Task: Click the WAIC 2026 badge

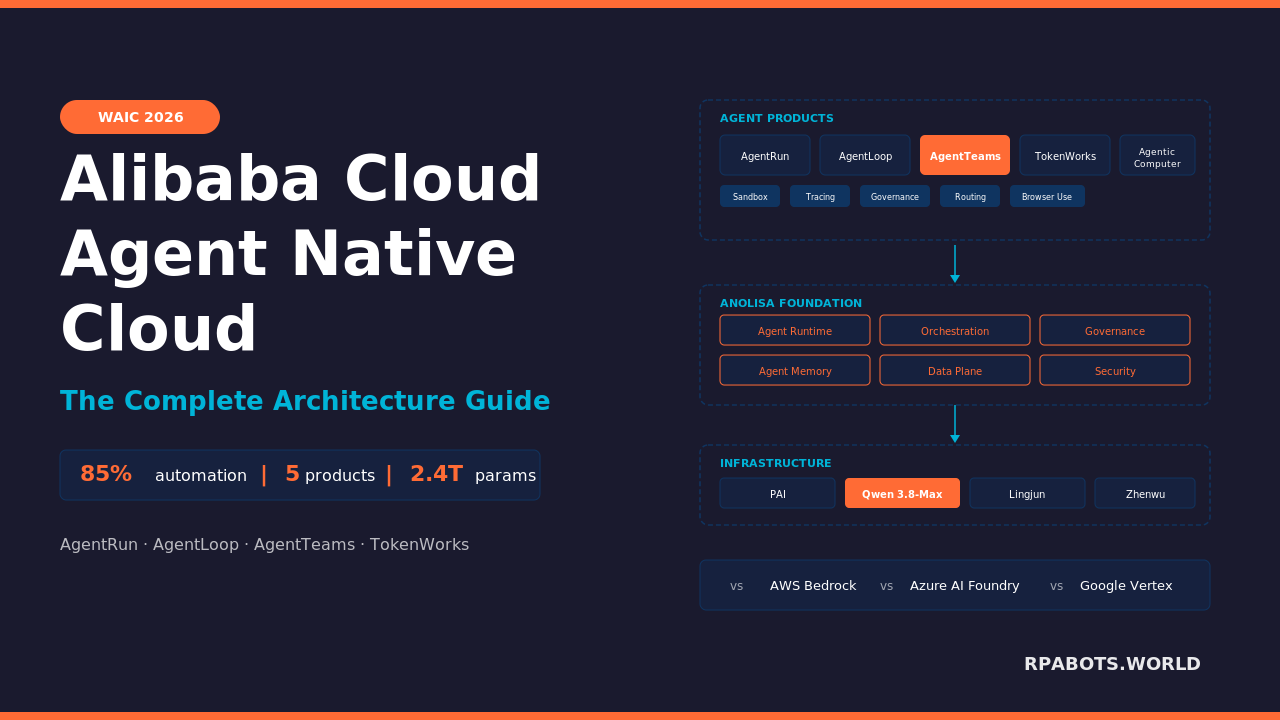Action: 140,117
